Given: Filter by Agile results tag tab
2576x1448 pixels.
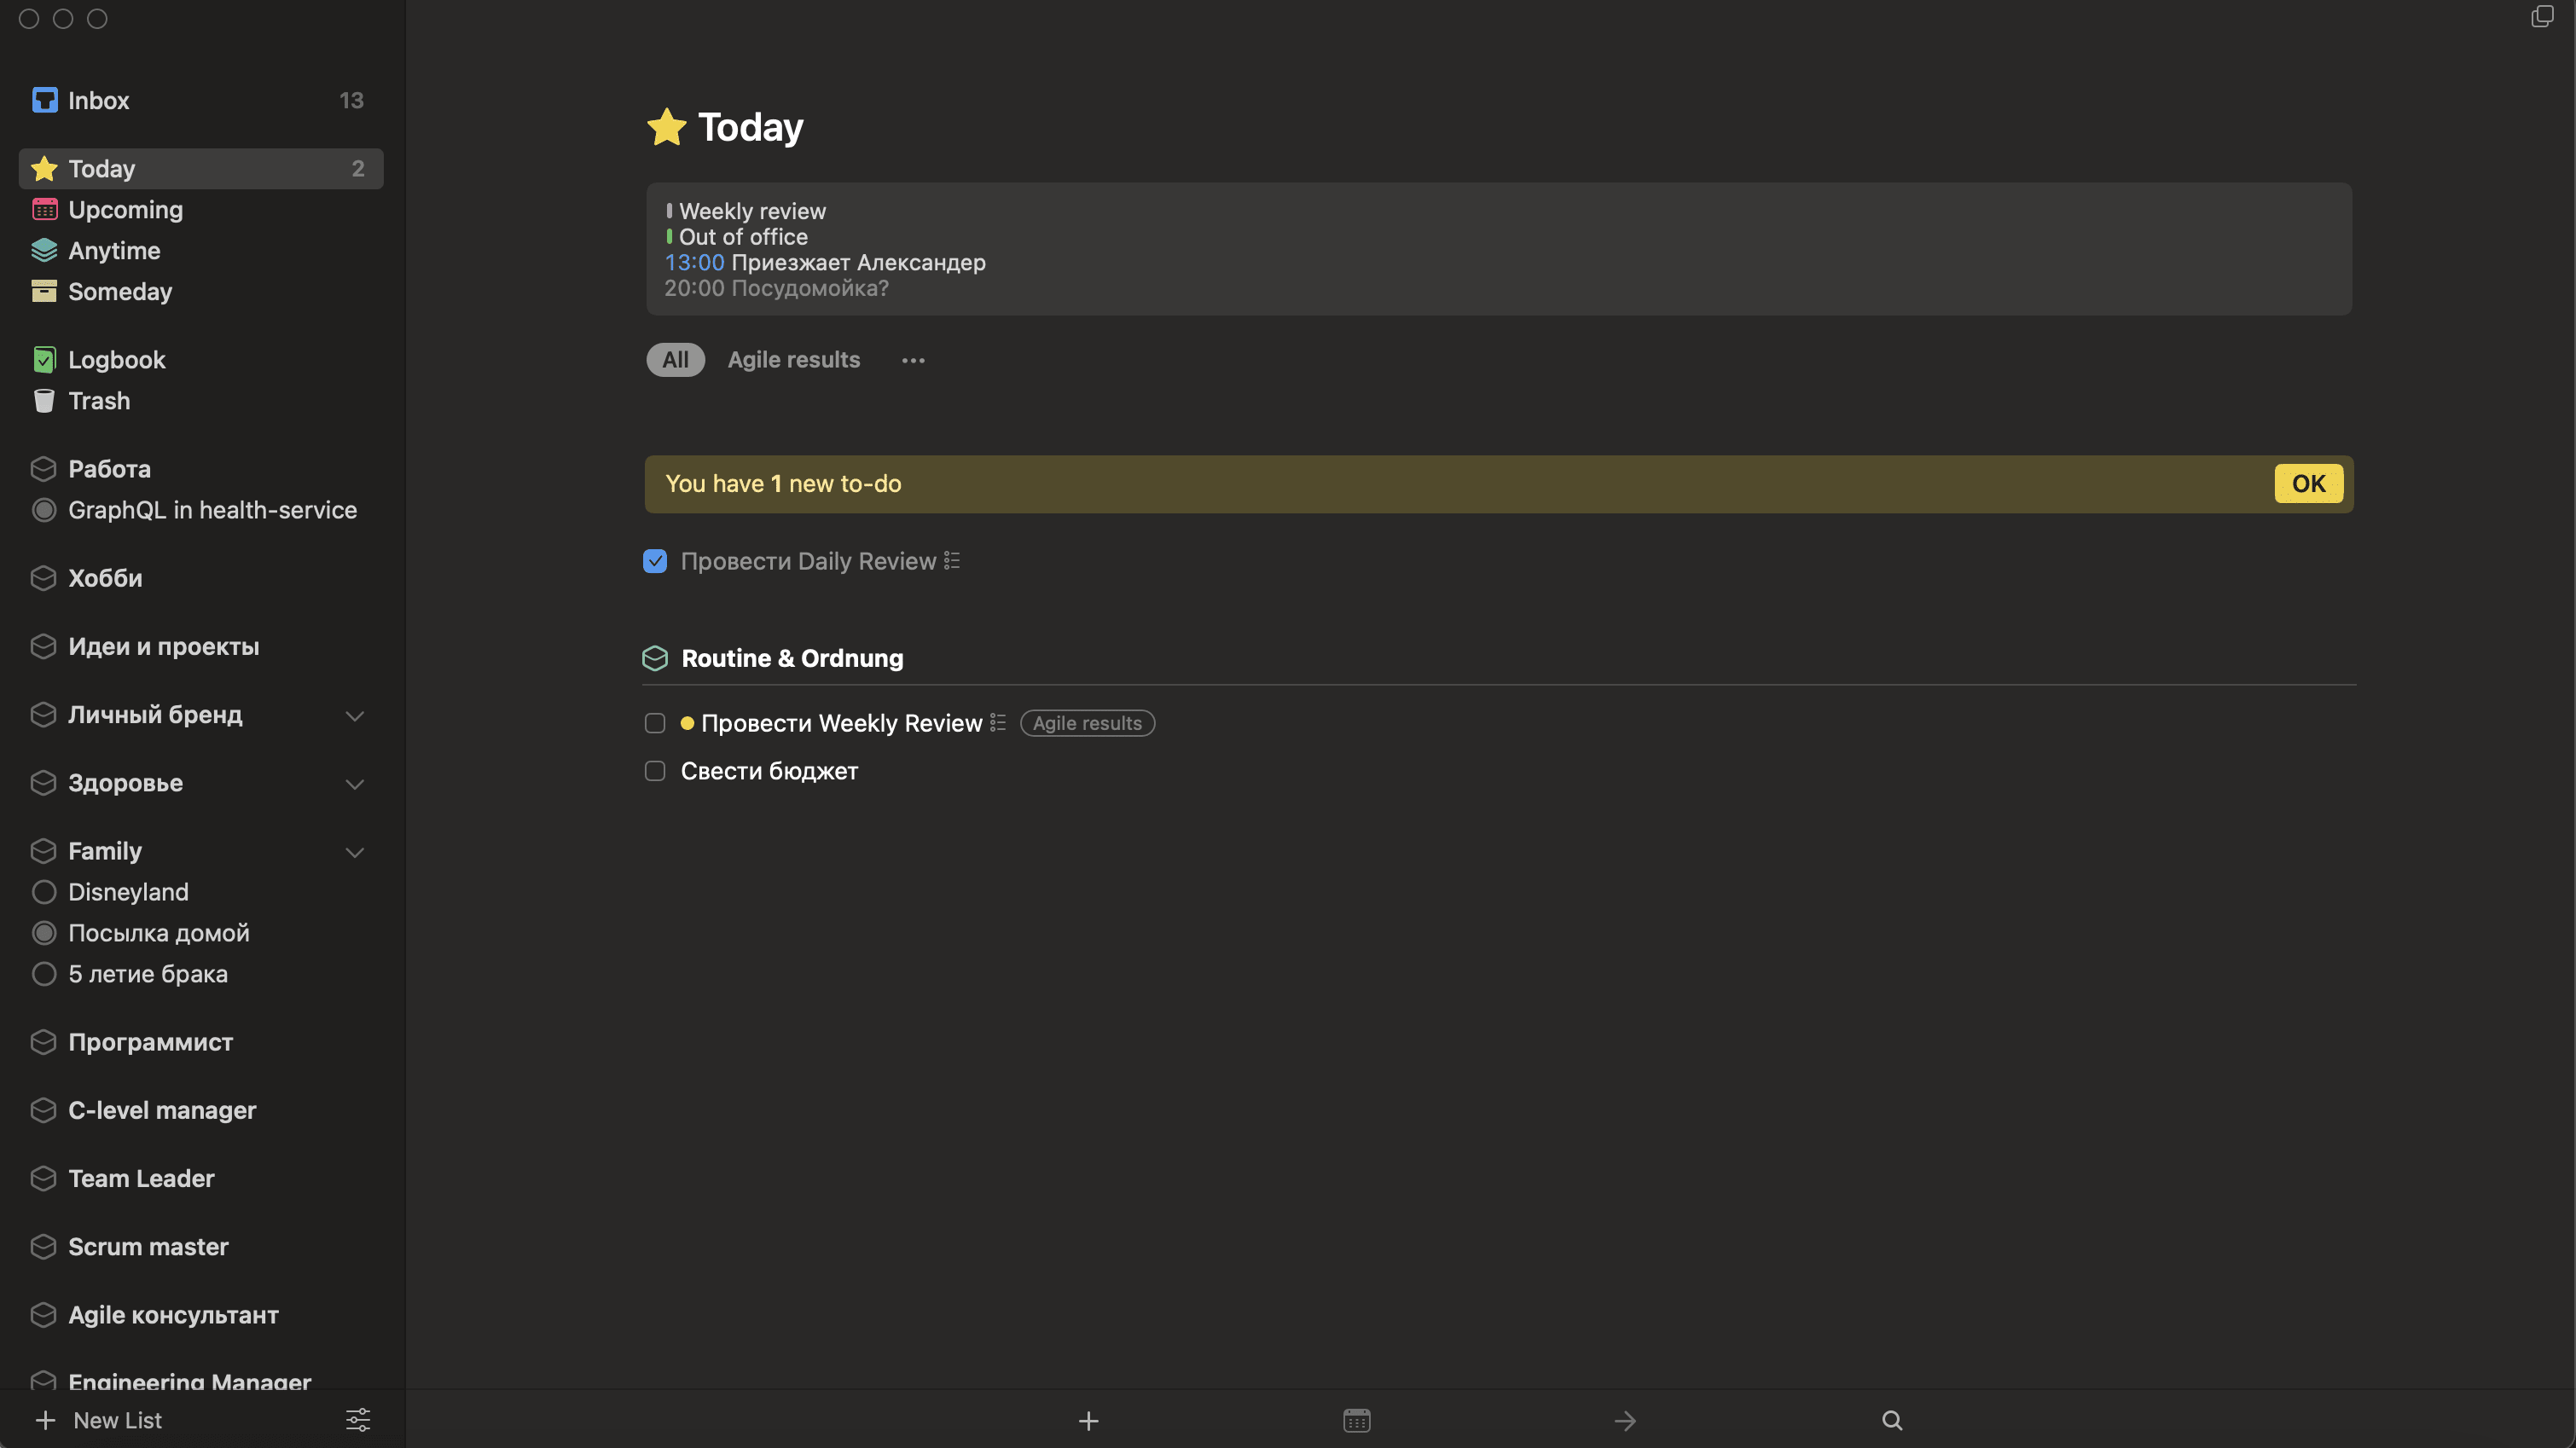Looking at the screenshot, I should click(x=793, y=360).
